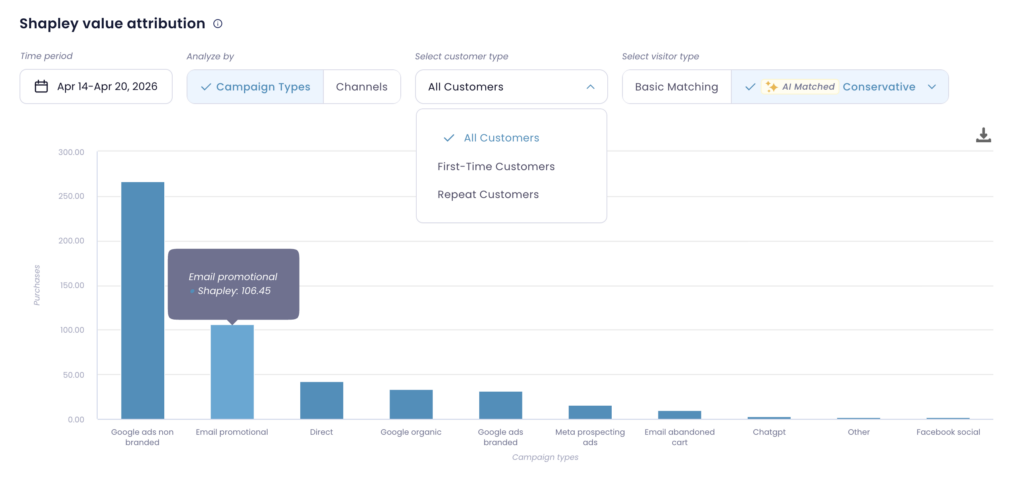Download the chart using the download icon

tap(983, 135)
